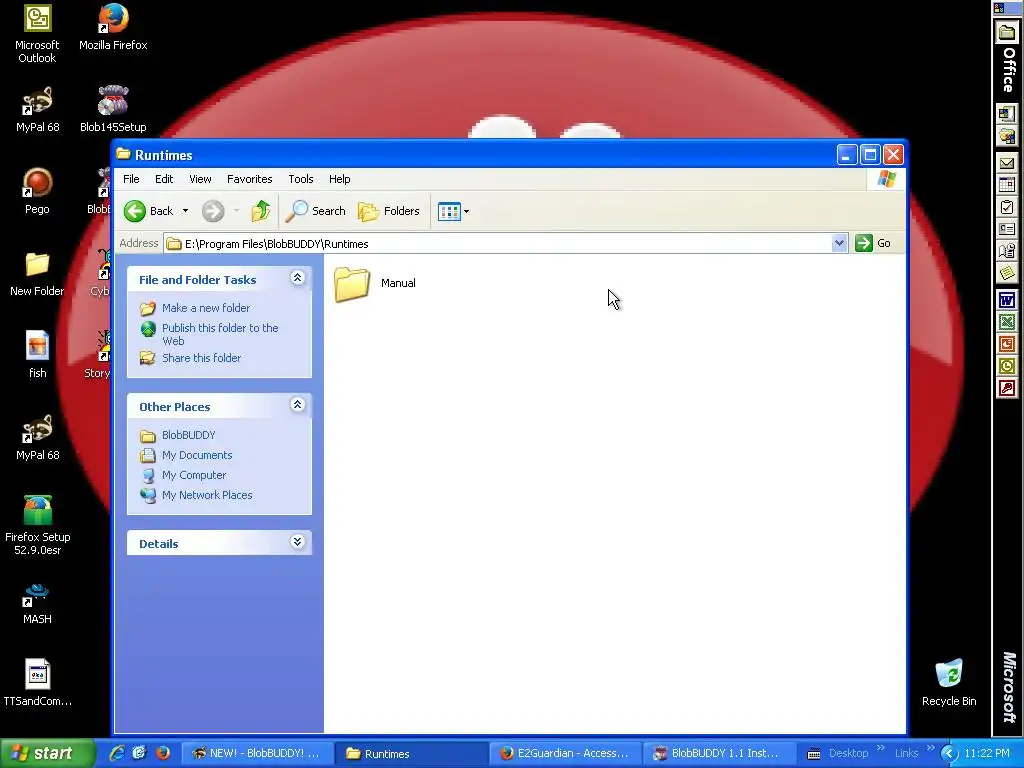Toggle the Folders tree pane
The width and height of the screenshot is (1024, 768).
coord(389,211)
